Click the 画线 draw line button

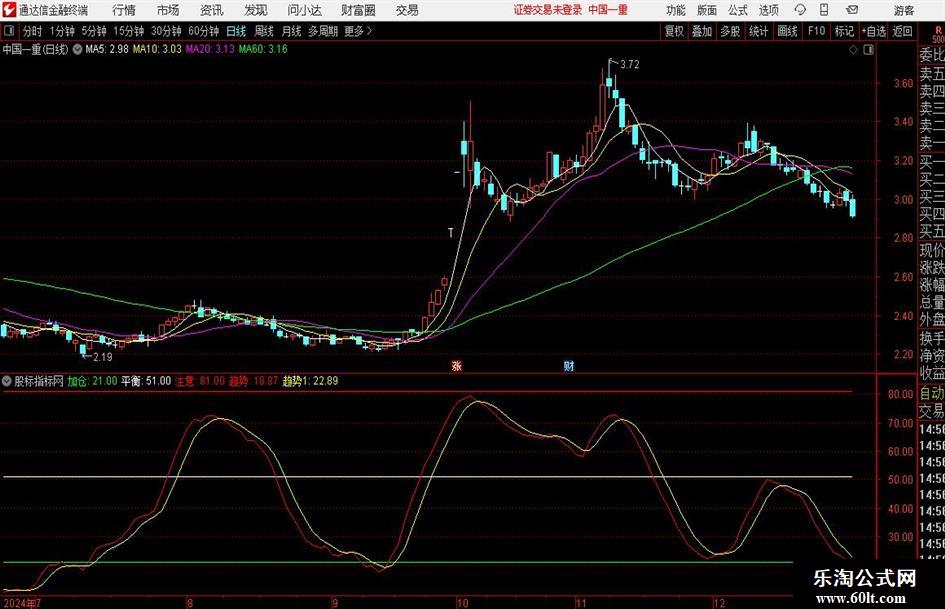787,31
